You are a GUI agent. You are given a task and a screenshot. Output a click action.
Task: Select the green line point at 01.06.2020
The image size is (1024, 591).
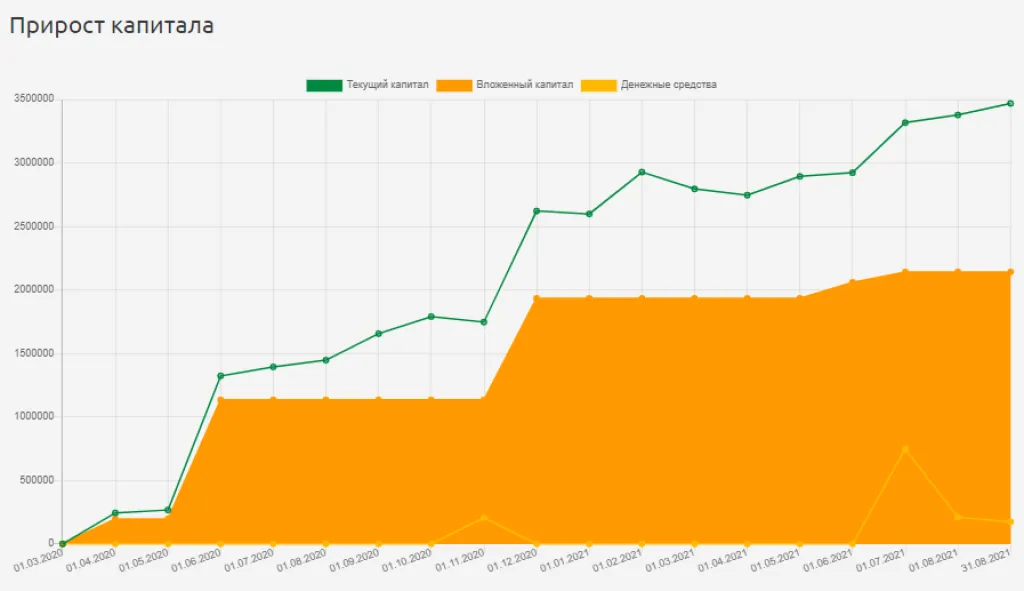tap(220, 376)
